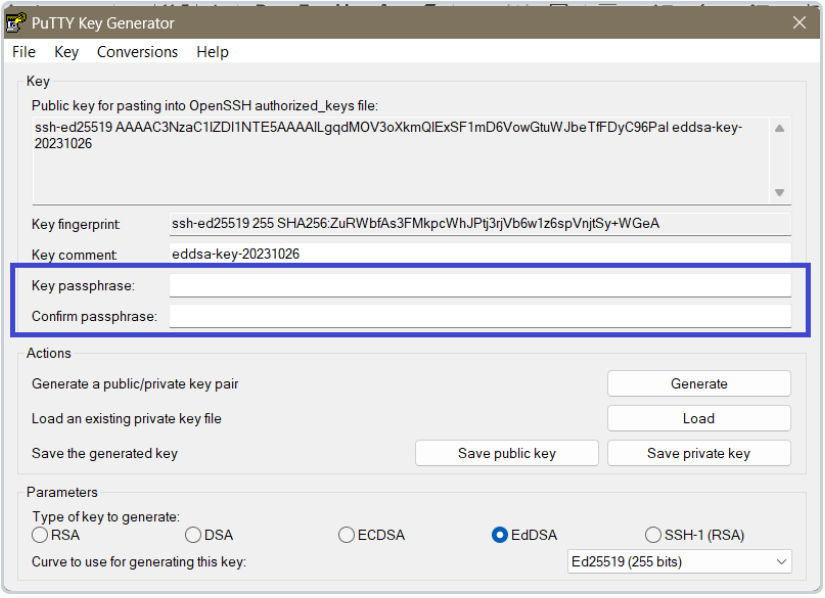Click the 'Type of key to generate:' label

tap(106, 516)
